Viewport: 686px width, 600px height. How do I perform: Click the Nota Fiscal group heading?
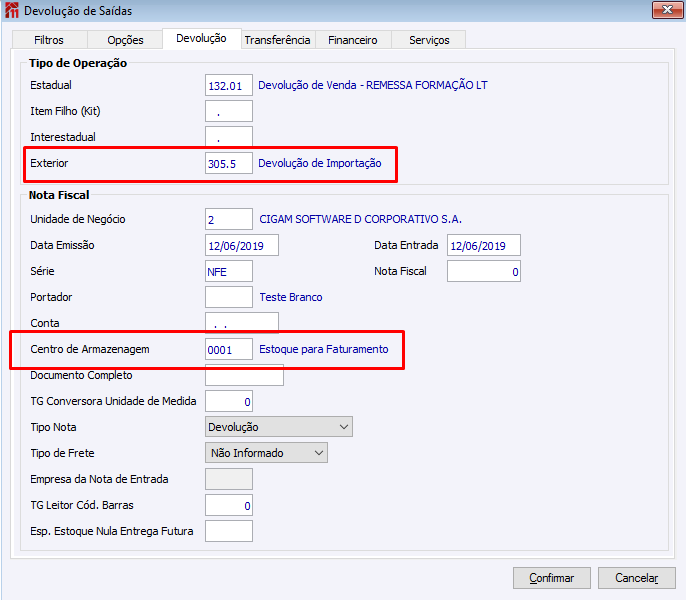tap(59, 195)
